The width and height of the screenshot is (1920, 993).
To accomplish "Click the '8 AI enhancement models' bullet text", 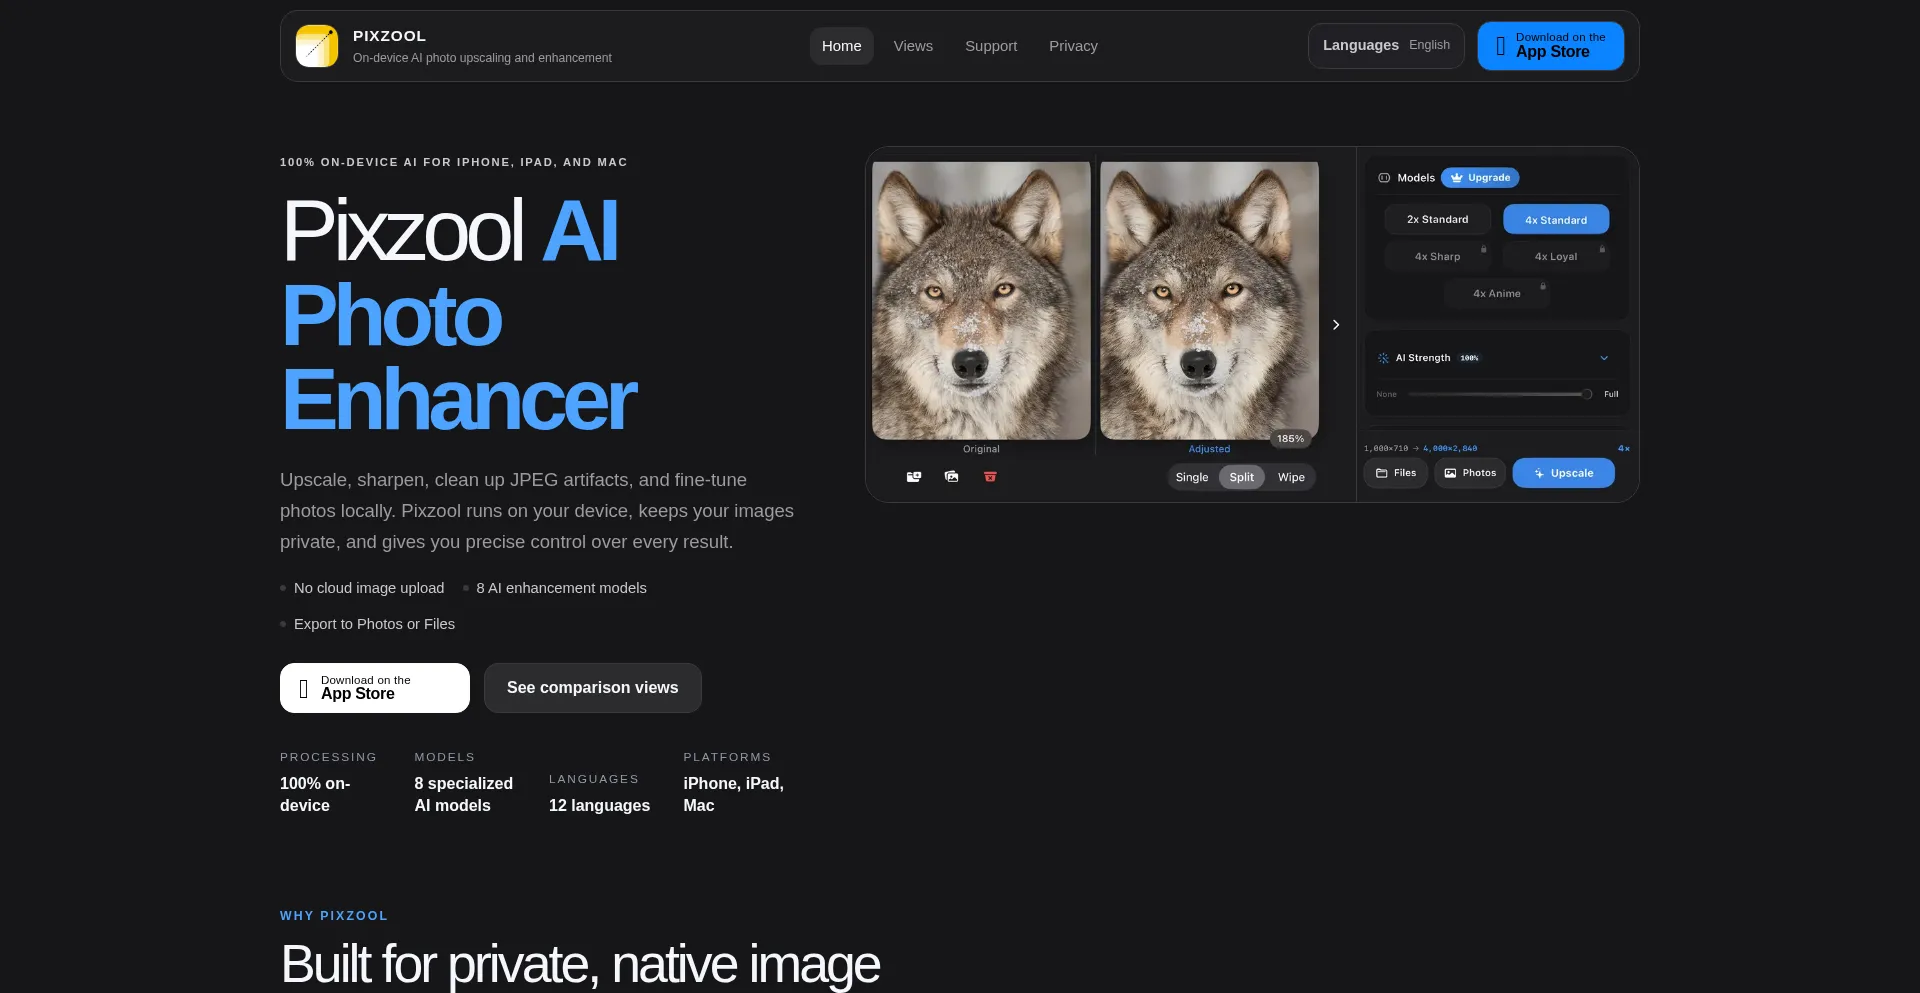I will [x=561, y=588].
